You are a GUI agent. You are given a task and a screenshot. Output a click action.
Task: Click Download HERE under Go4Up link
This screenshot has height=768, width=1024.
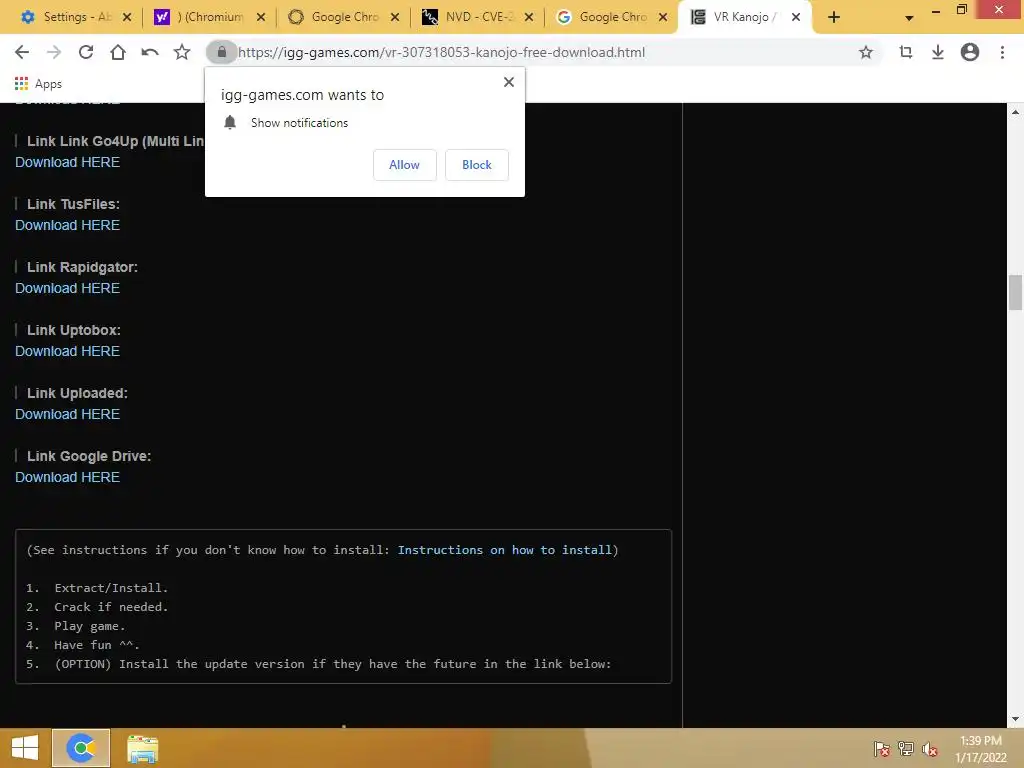[67, 162]
